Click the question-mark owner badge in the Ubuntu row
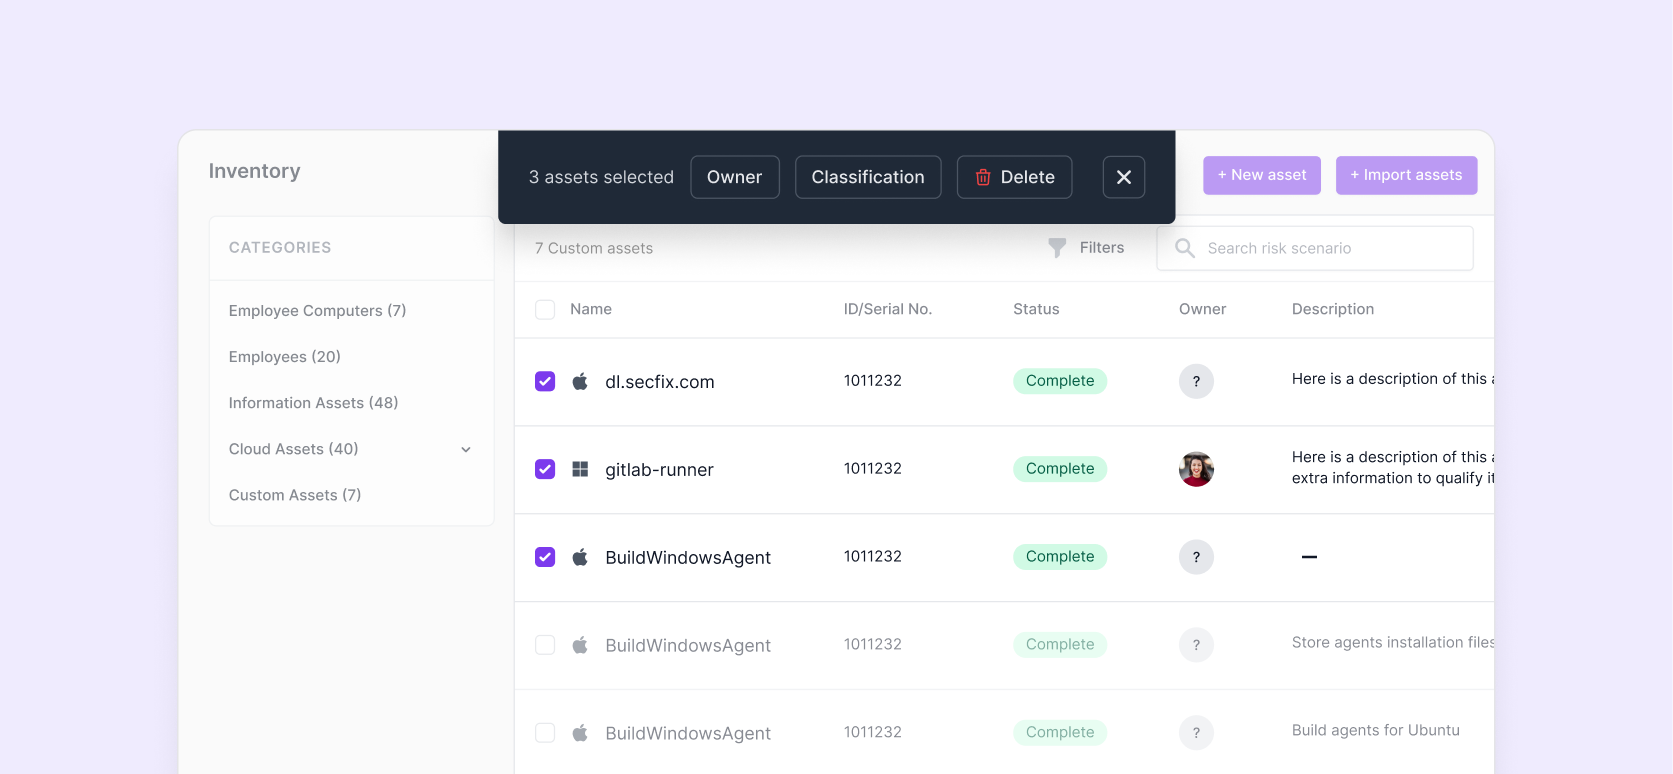 [x=1196, y=733]
